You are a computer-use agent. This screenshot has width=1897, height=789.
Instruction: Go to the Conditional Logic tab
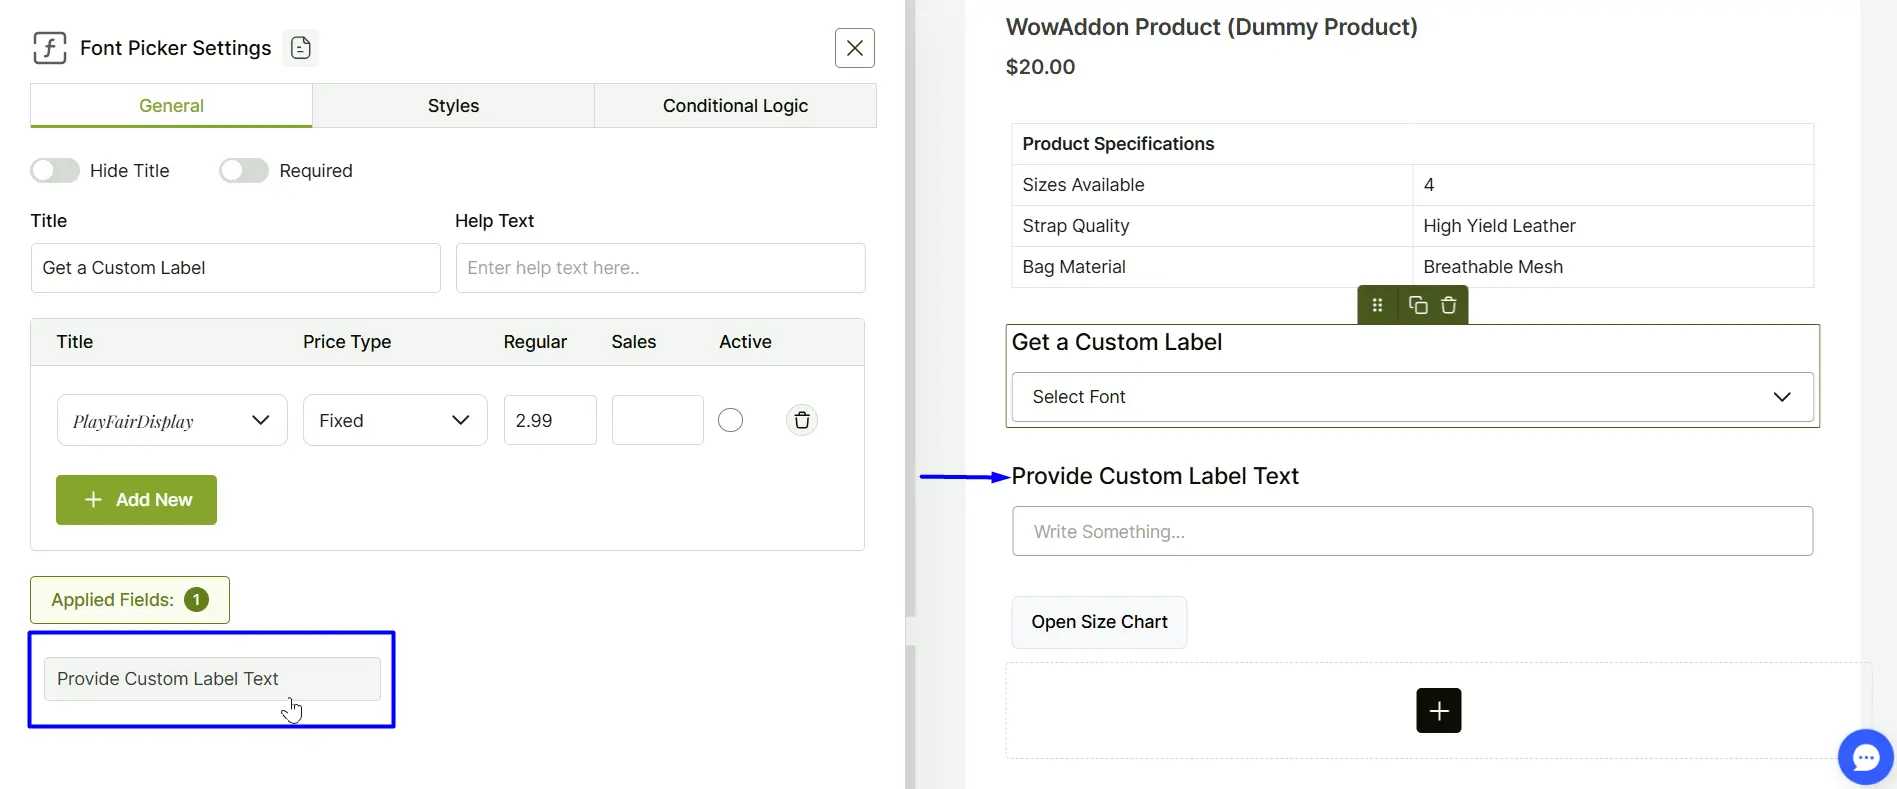click(735, 106)
